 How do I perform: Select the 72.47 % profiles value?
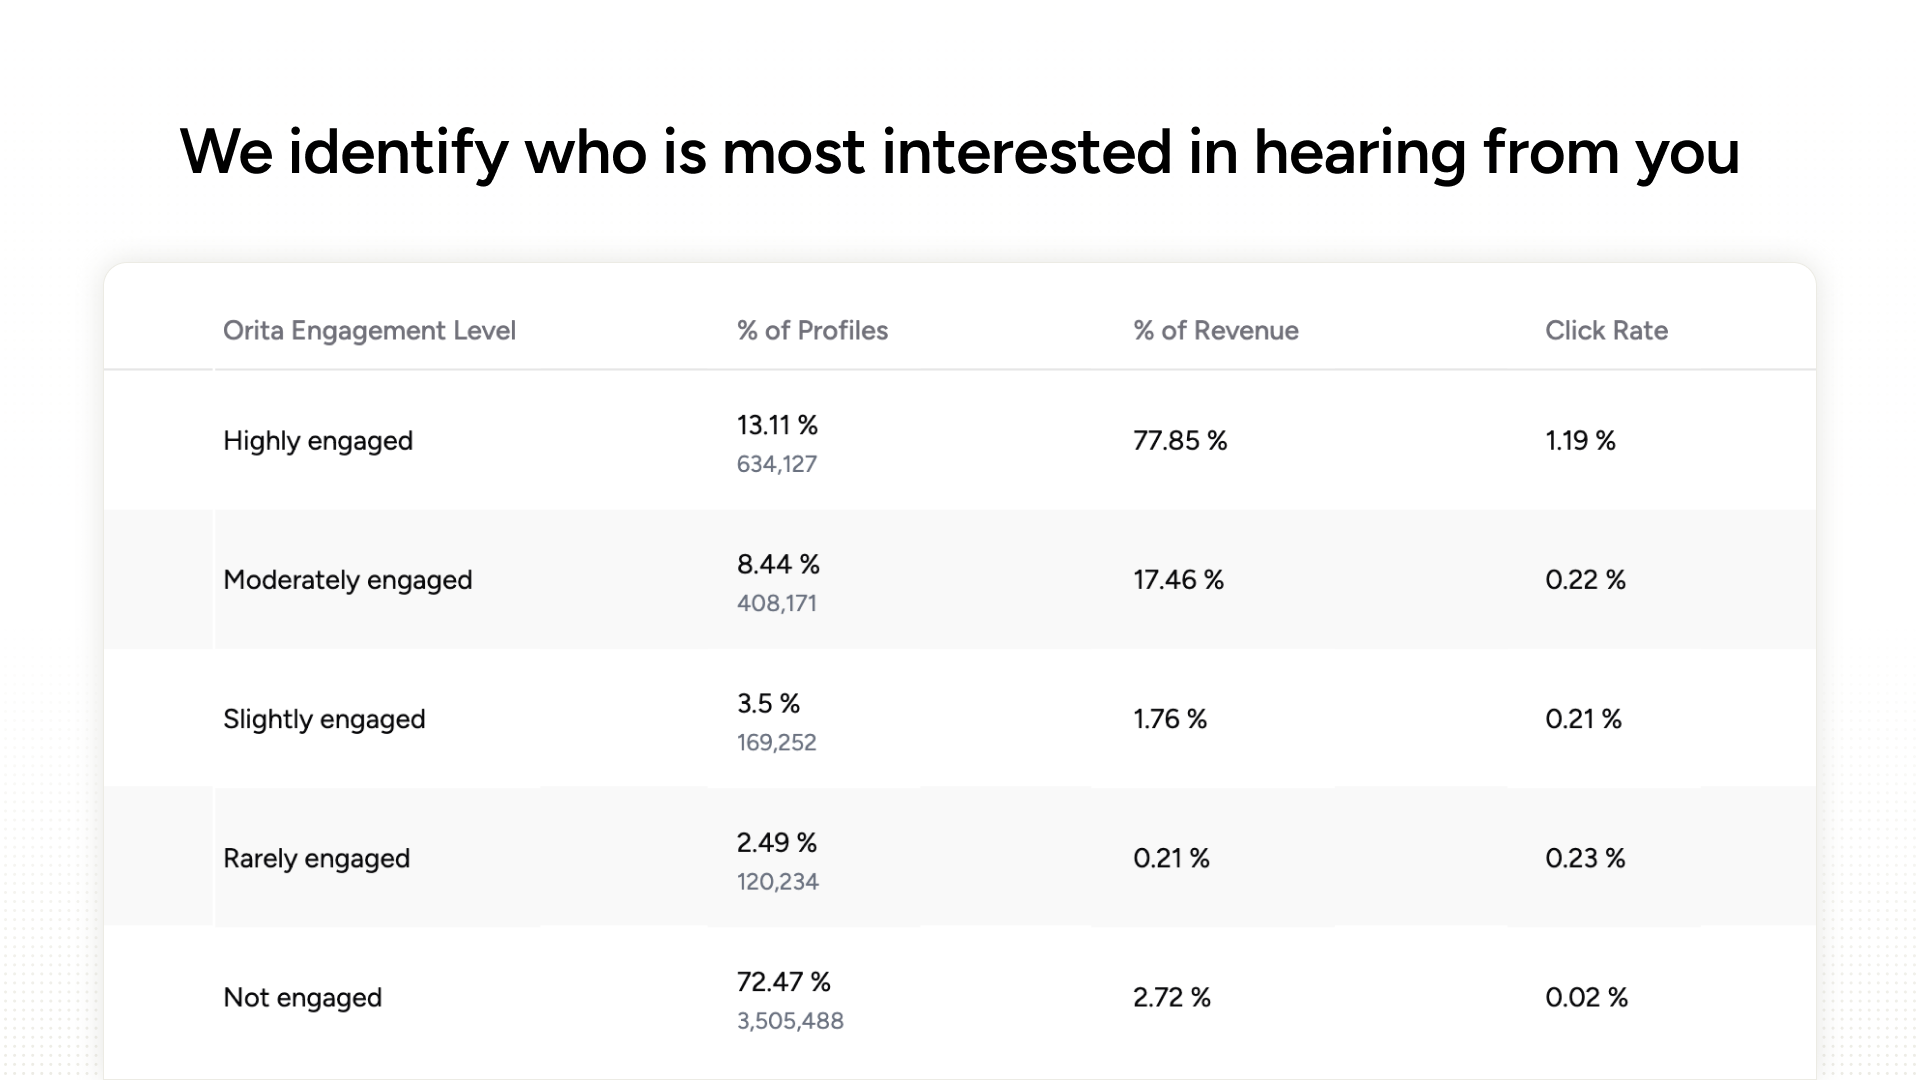pos(783,982)
